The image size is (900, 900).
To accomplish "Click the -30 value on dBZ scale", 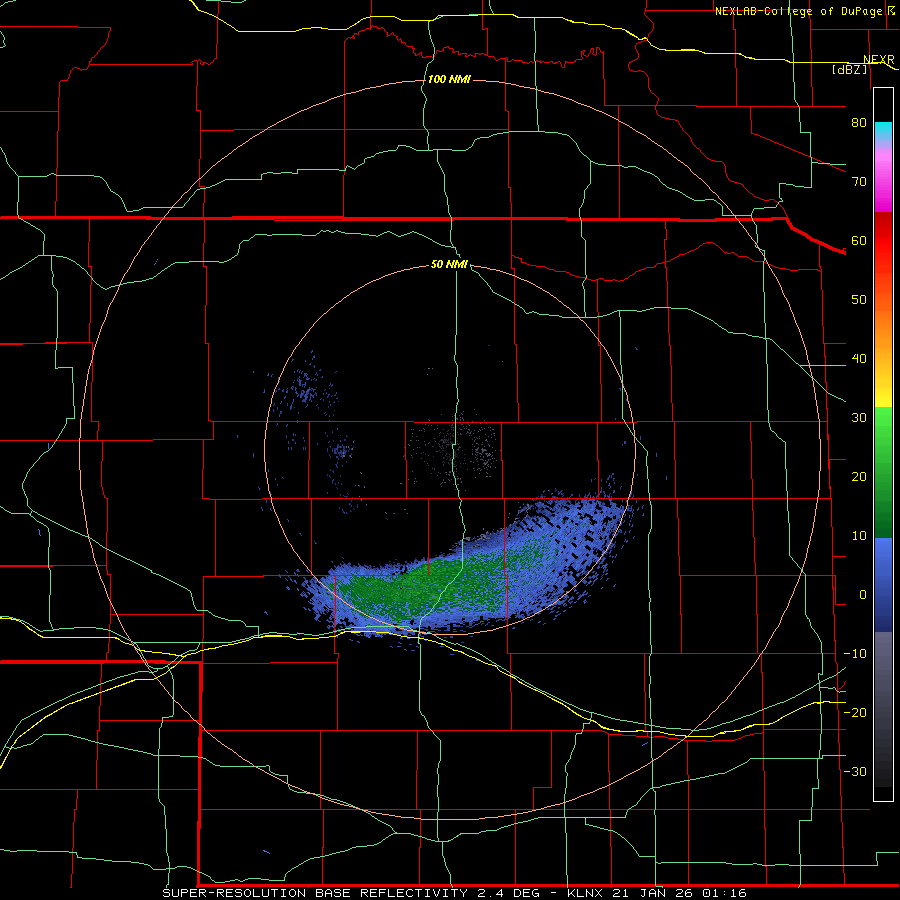I will tap(855, 772).
